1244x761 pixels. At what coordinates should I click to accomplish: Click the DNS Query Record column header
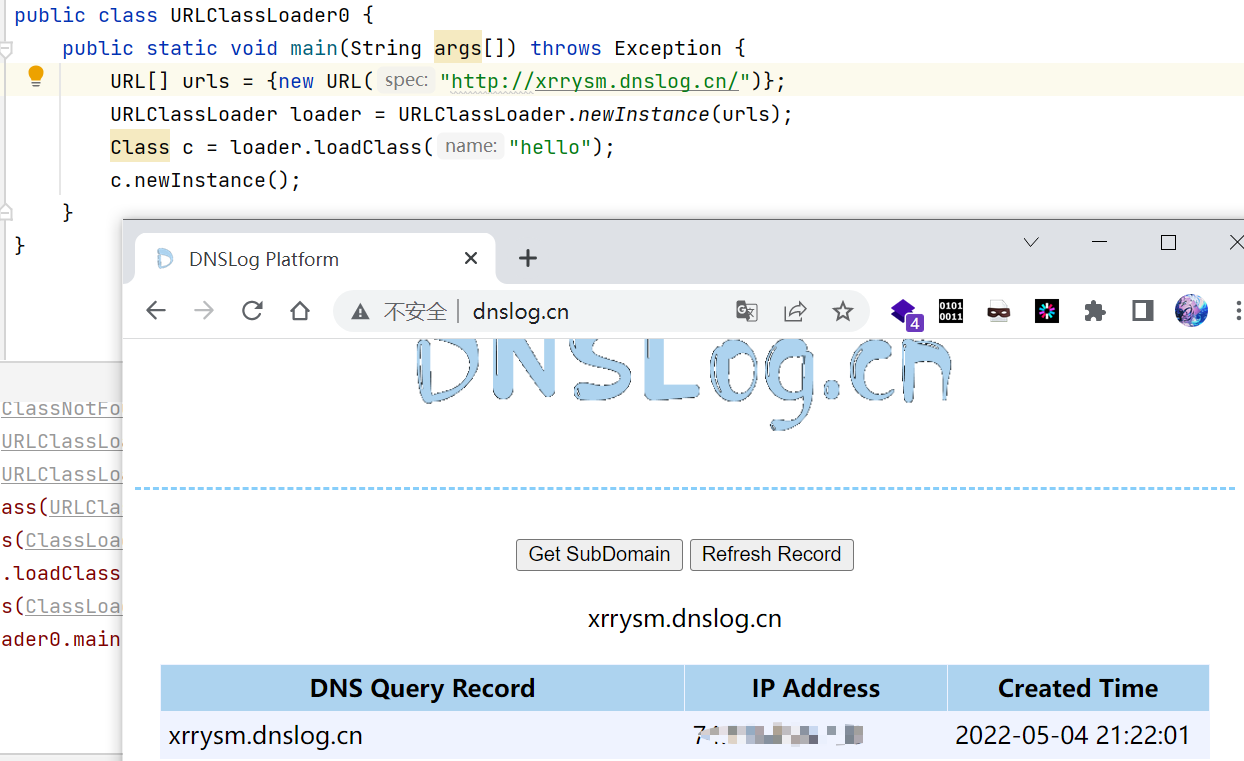tap(422, 688)
